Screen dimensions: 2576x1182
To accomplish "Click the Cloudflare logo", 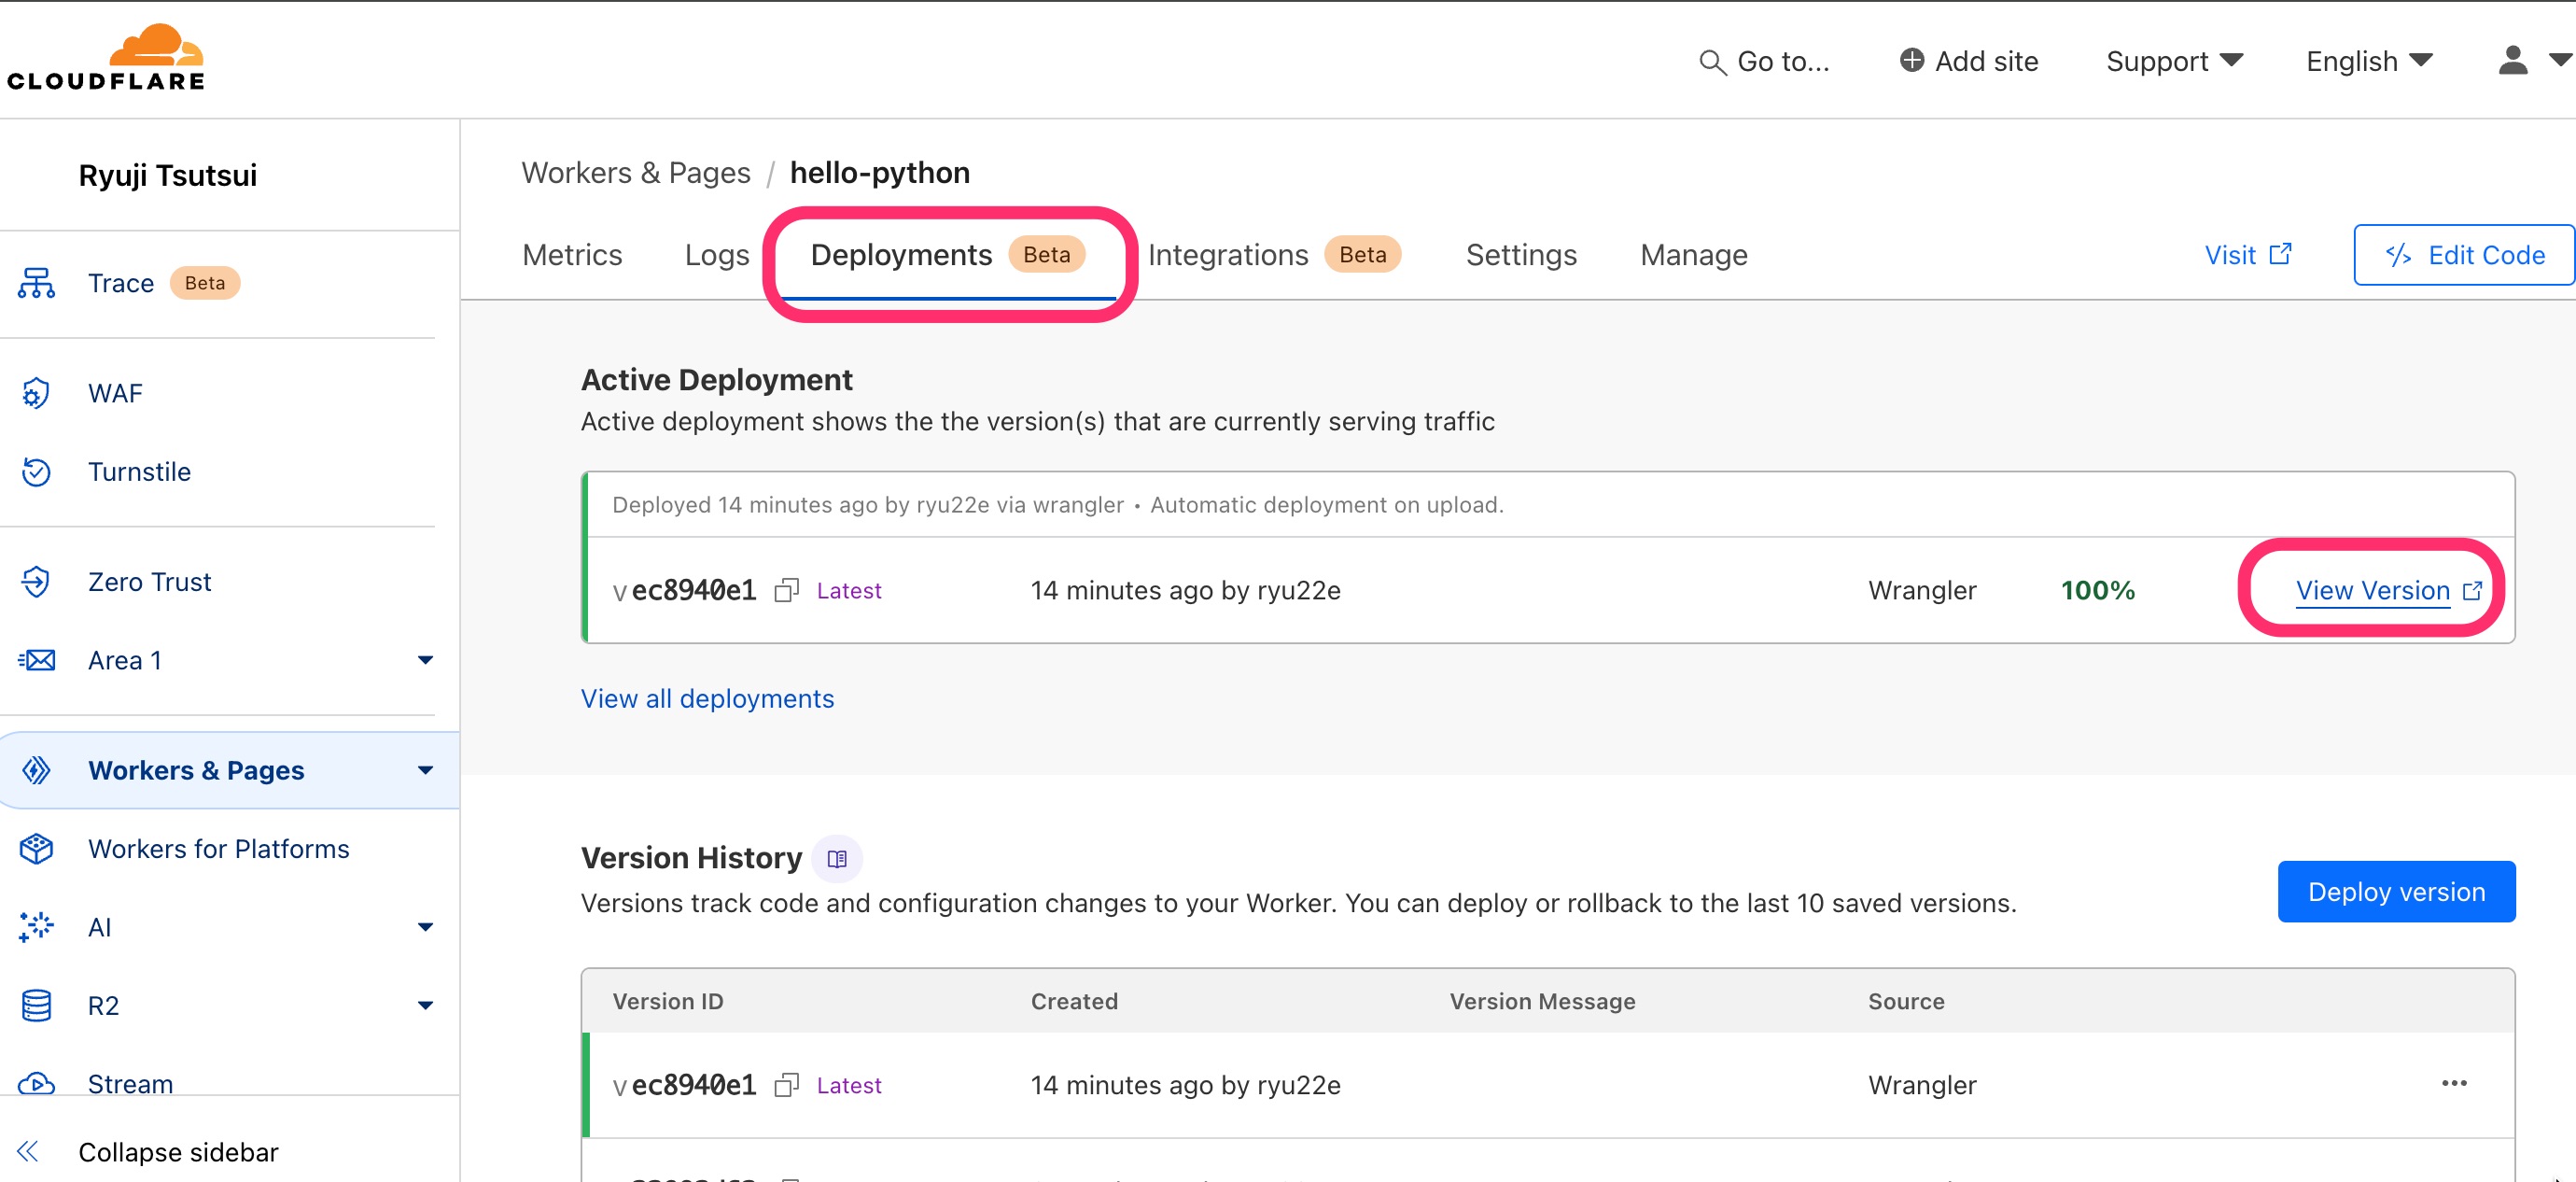I will 106,58.
